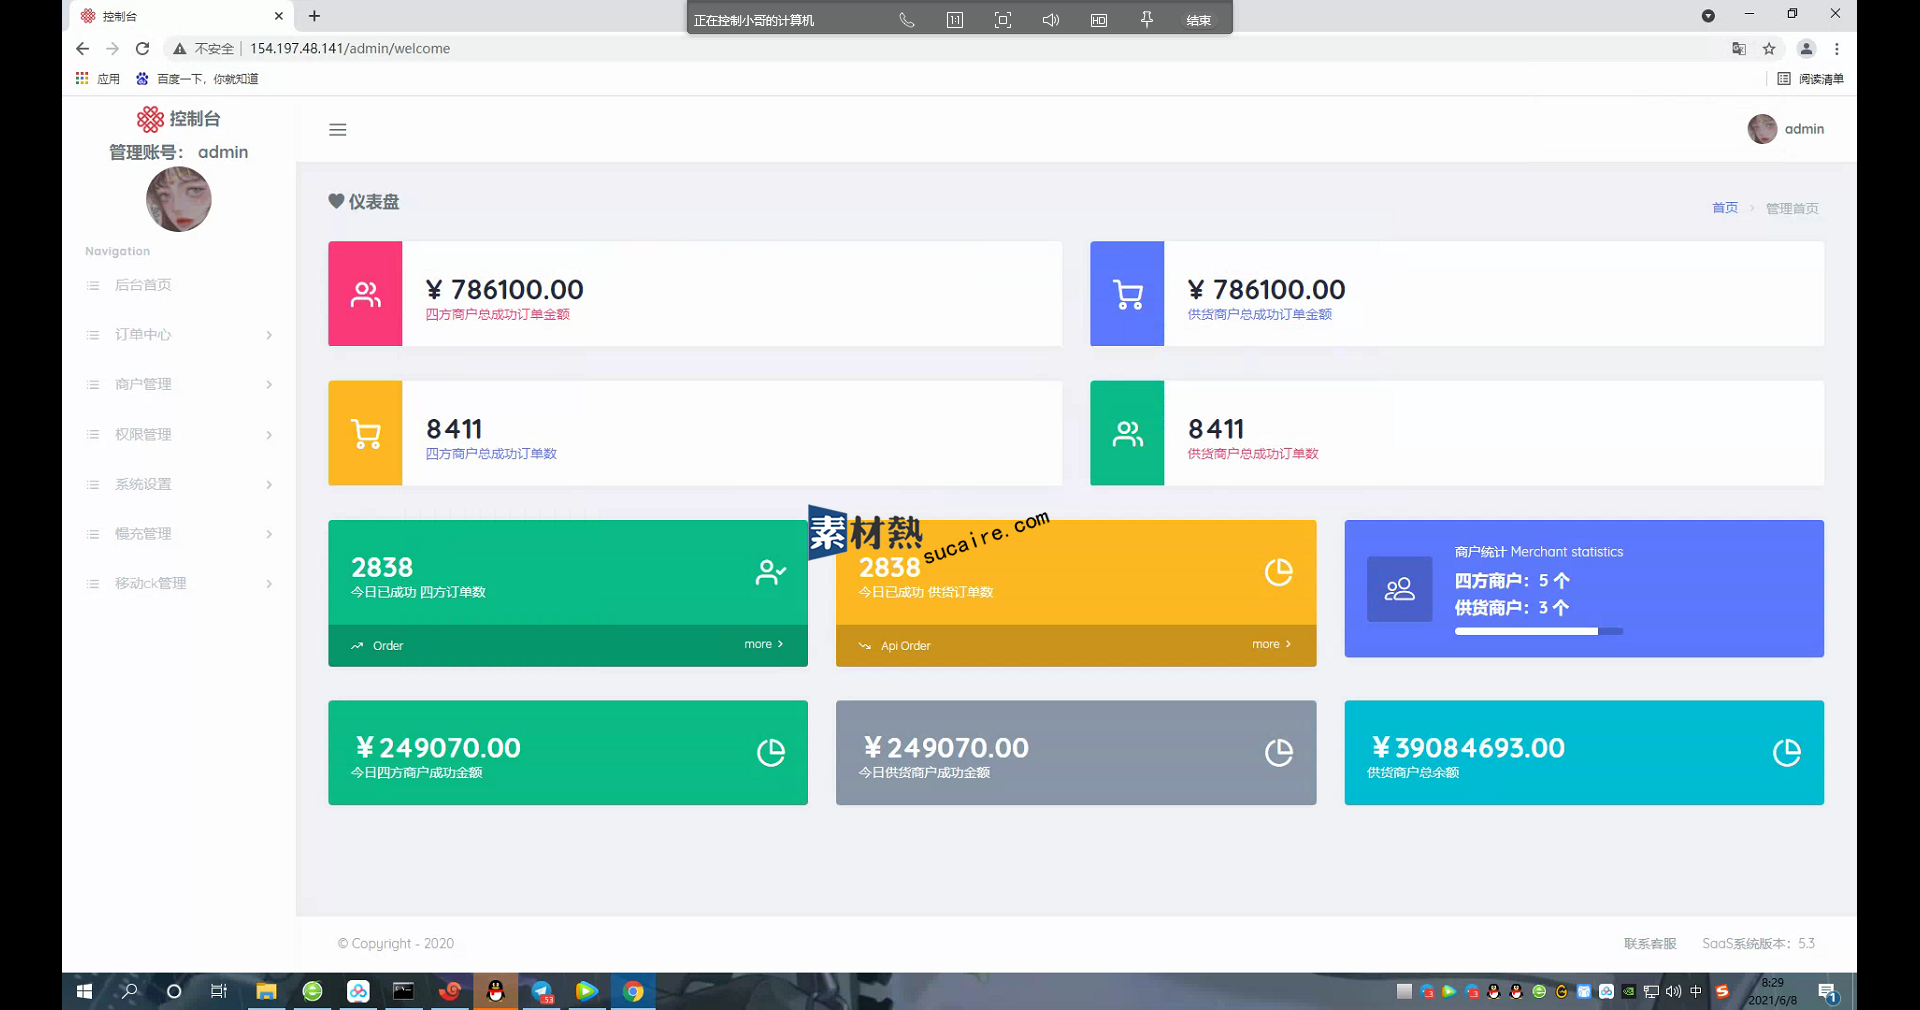Viewport: 1920px width, 1010px height.
Task: Open 后台首页 in sidebar
Action: (143, 285)
